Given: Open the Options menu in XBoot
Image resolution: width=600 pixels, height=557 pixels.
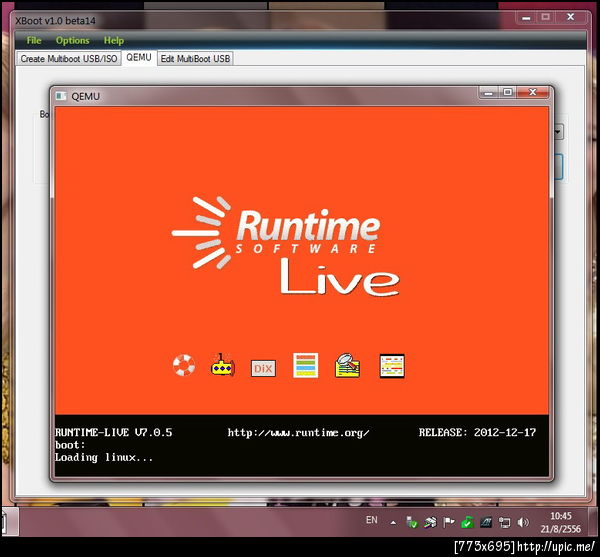Looking at the screenshot, I should [72, 41].
